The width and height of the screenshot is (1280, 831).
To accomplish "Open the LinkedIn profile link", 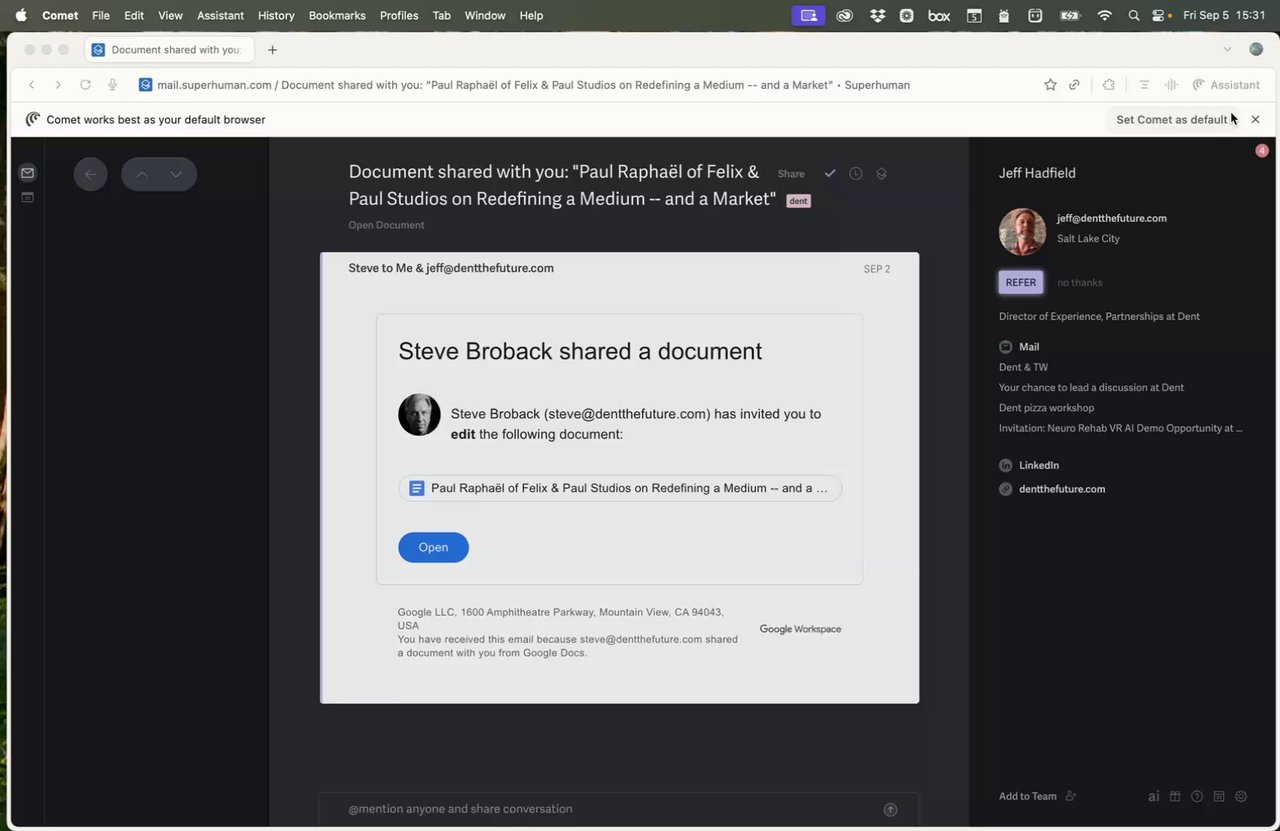I will click(x=1038, y=465).
